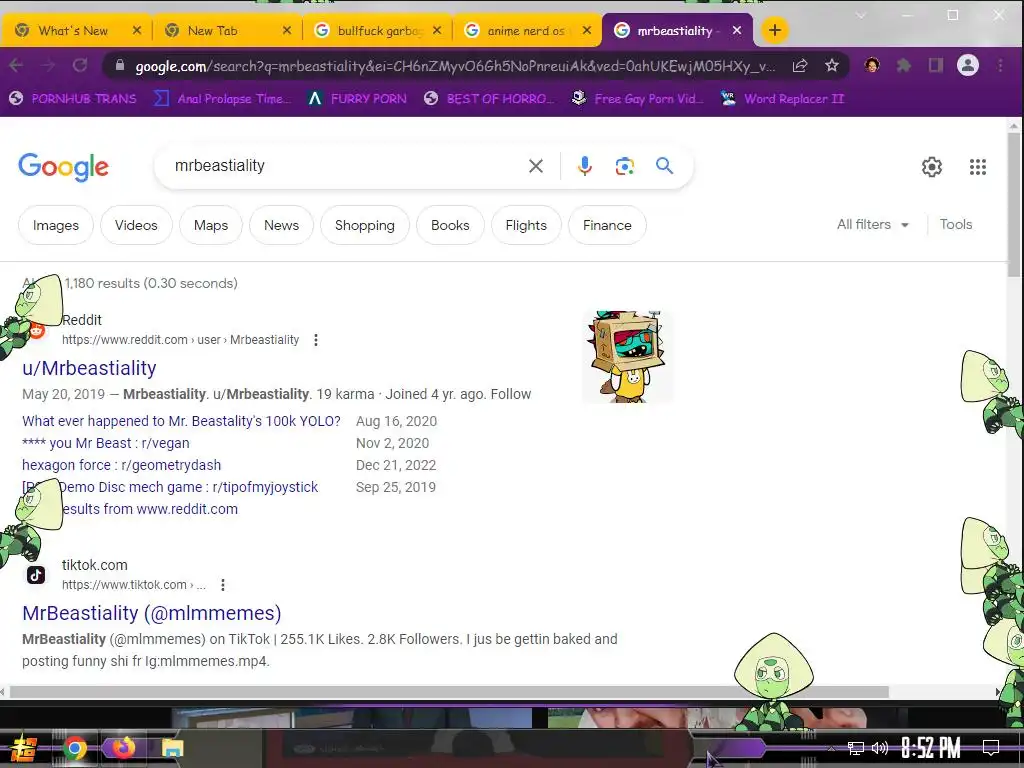
Task: Filter results by Finance
Action: coord(607,225)
